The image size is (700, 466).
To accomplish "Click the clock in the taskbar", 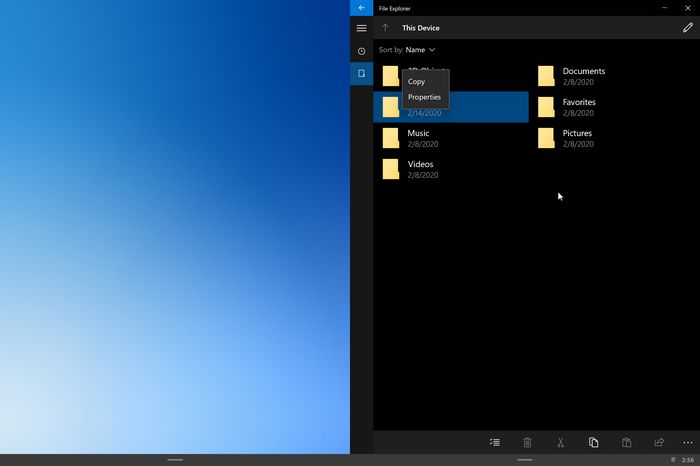I will [687, 460].
